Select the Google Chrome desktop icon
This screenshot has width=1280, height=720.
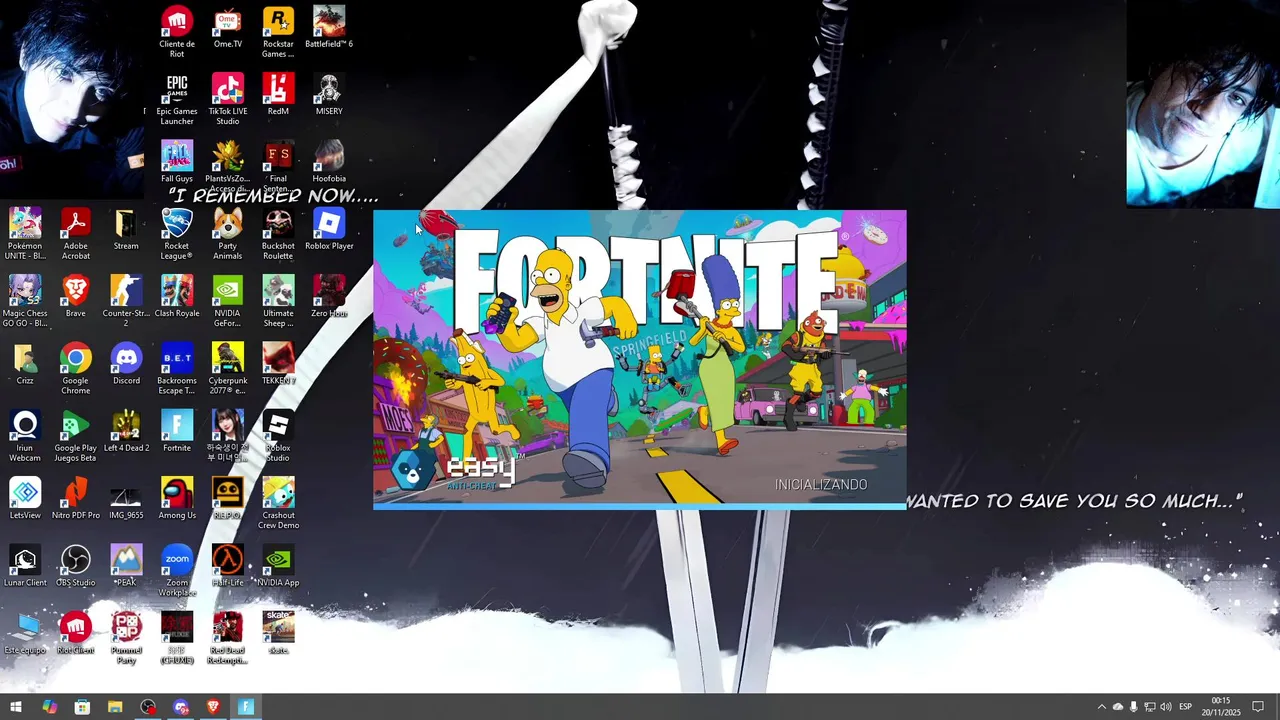76,368
